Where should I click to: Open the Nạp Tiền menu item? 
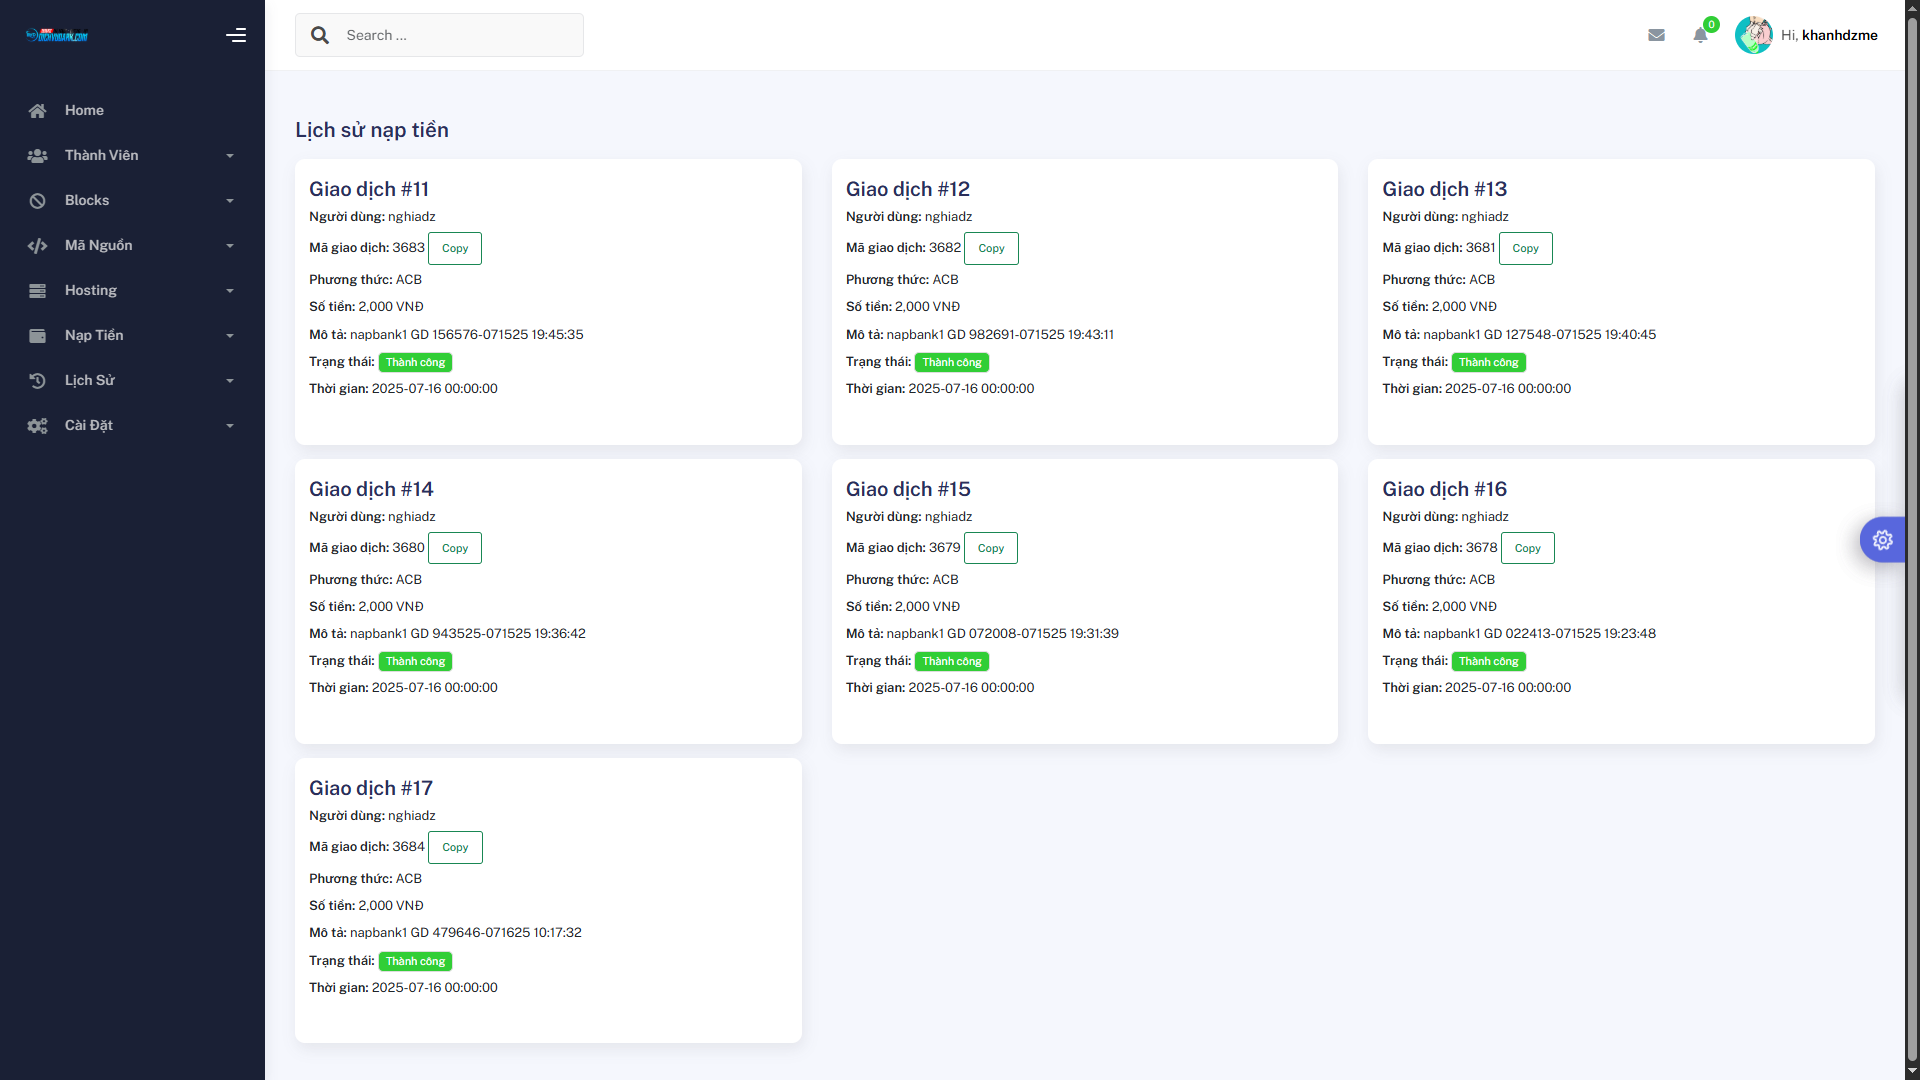click(94, 335)
